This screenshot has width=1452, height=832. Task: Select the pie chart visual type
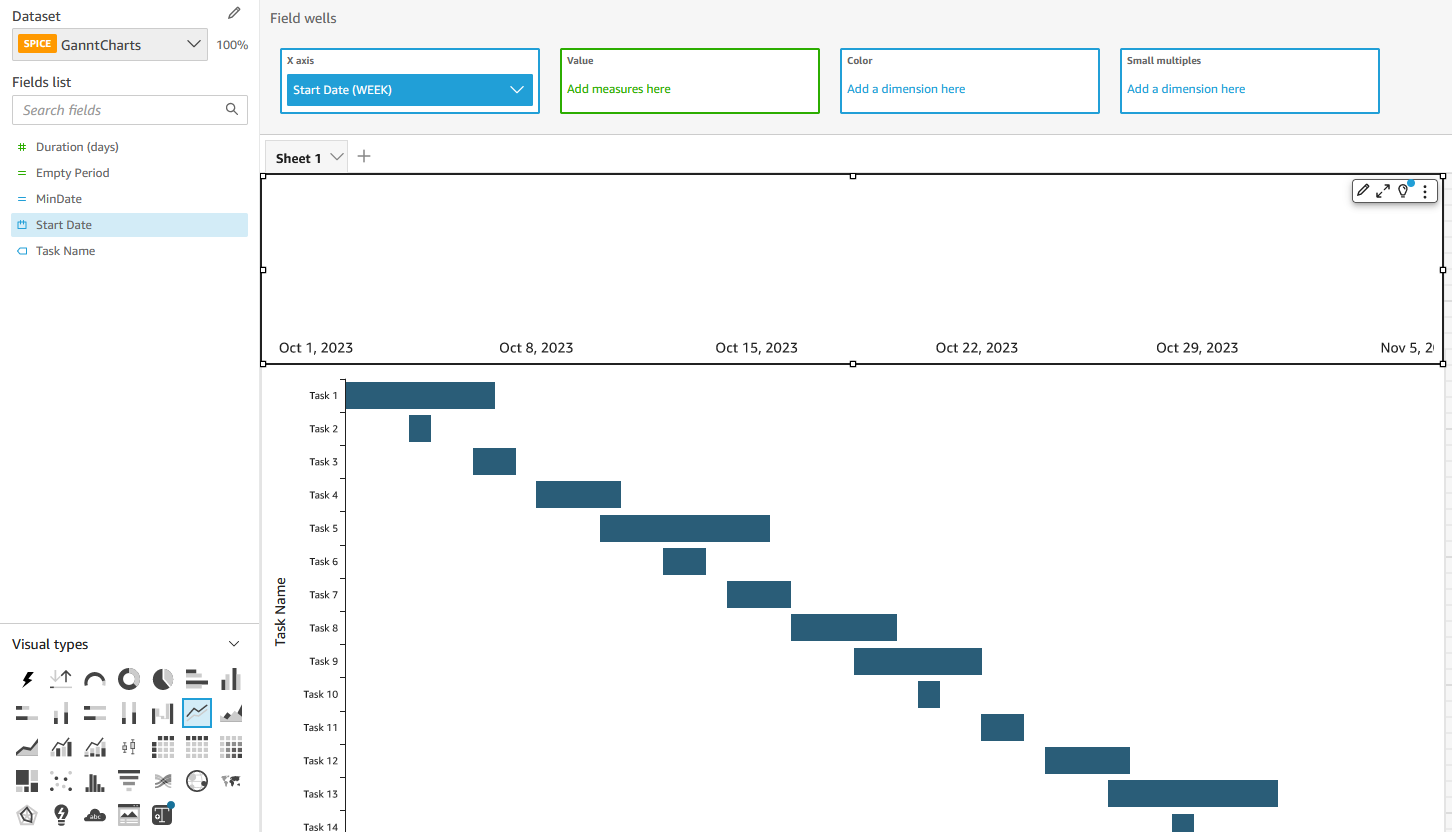[x=162, y=679]
